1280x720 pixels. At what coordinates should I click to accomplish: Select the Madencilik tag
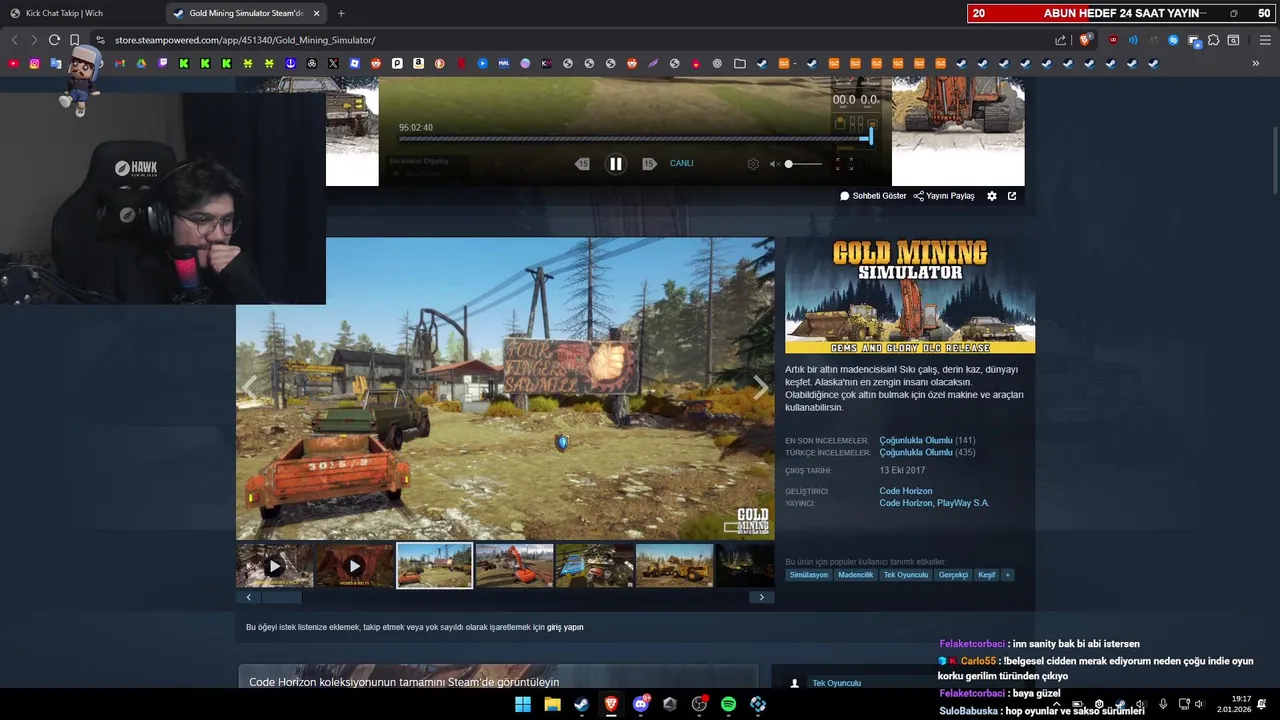[x=855, y=575]
